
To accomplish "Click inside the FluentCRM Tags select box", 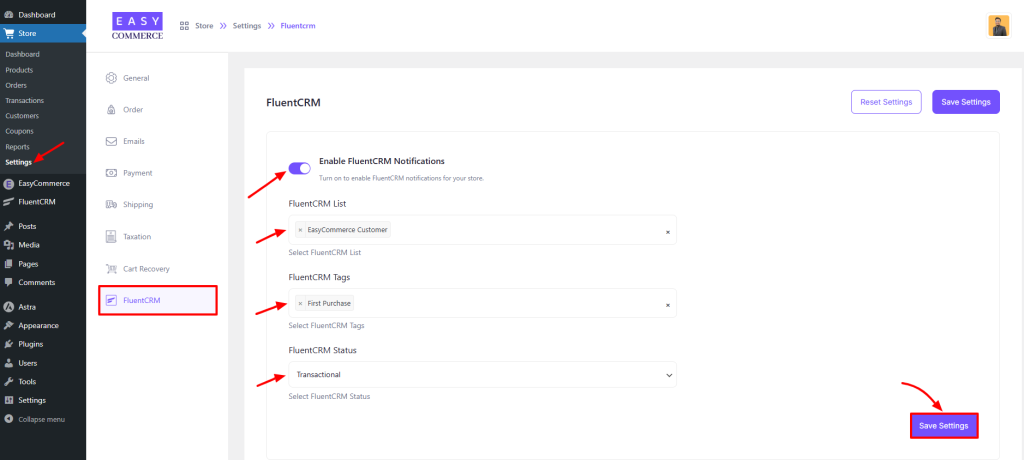I will [x=483, y=303].
